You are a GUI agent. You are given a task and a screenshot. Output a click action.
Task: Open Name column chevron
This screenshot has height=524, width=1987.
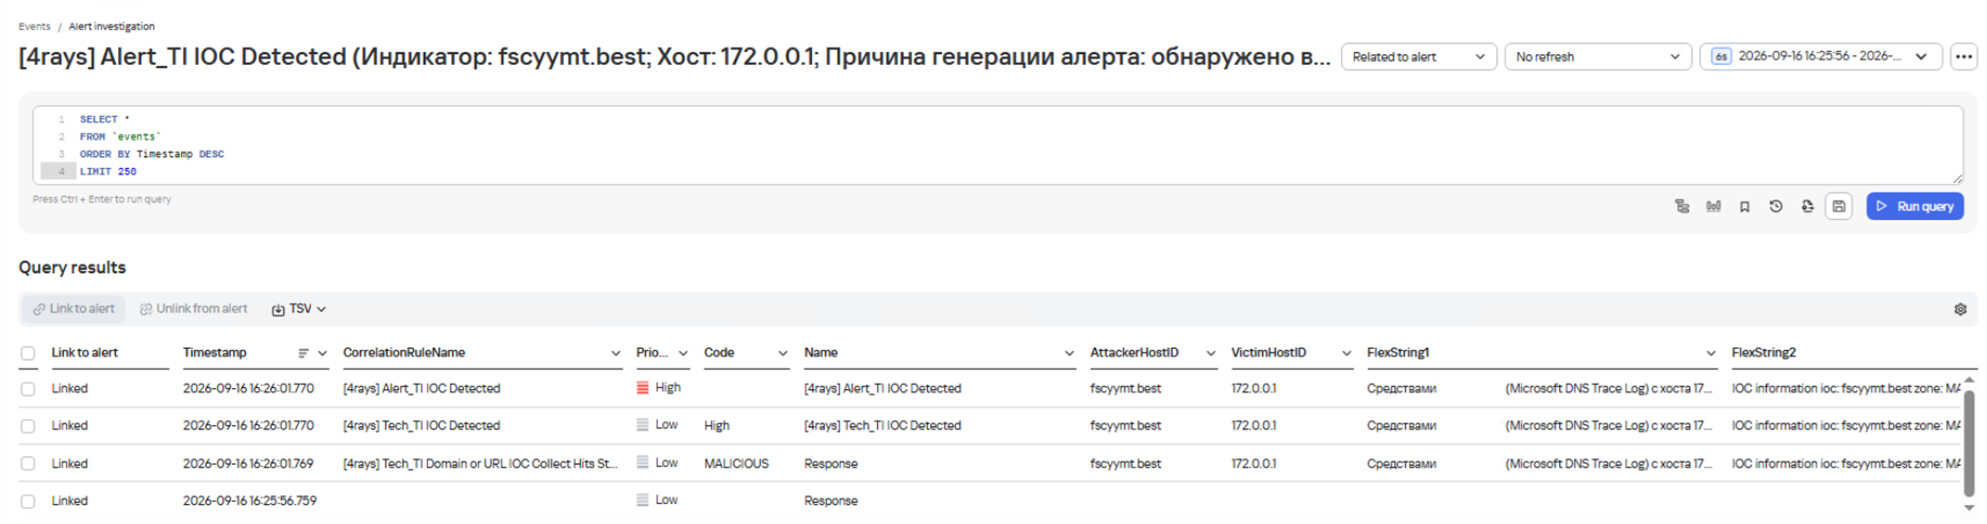click(x=1068, y=353)
